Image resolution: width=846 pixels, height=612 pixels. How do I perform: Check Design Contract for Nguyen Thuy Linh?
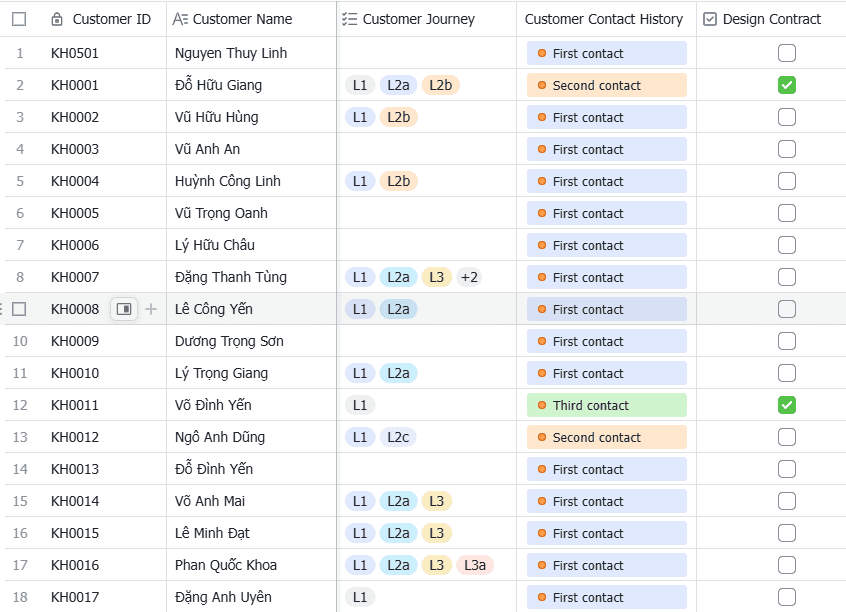click(787, 53)
